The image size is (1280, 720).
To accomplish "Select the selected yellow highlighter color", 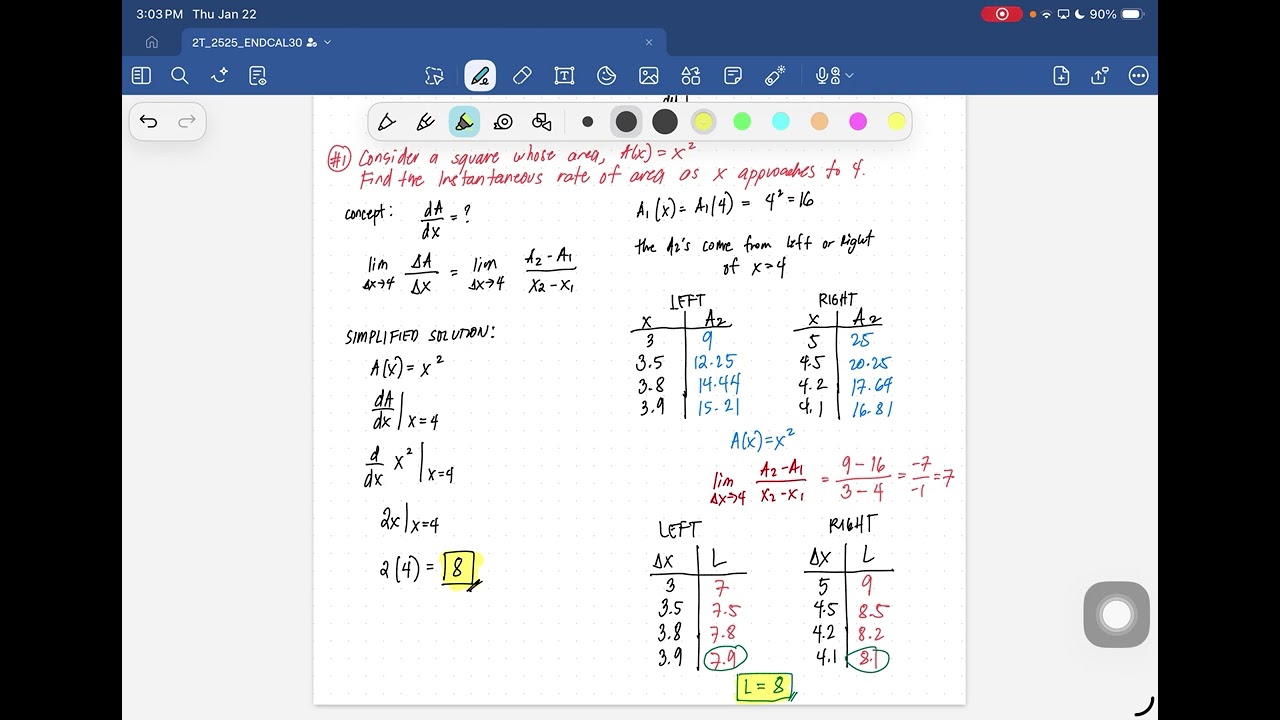I will 704,122.
